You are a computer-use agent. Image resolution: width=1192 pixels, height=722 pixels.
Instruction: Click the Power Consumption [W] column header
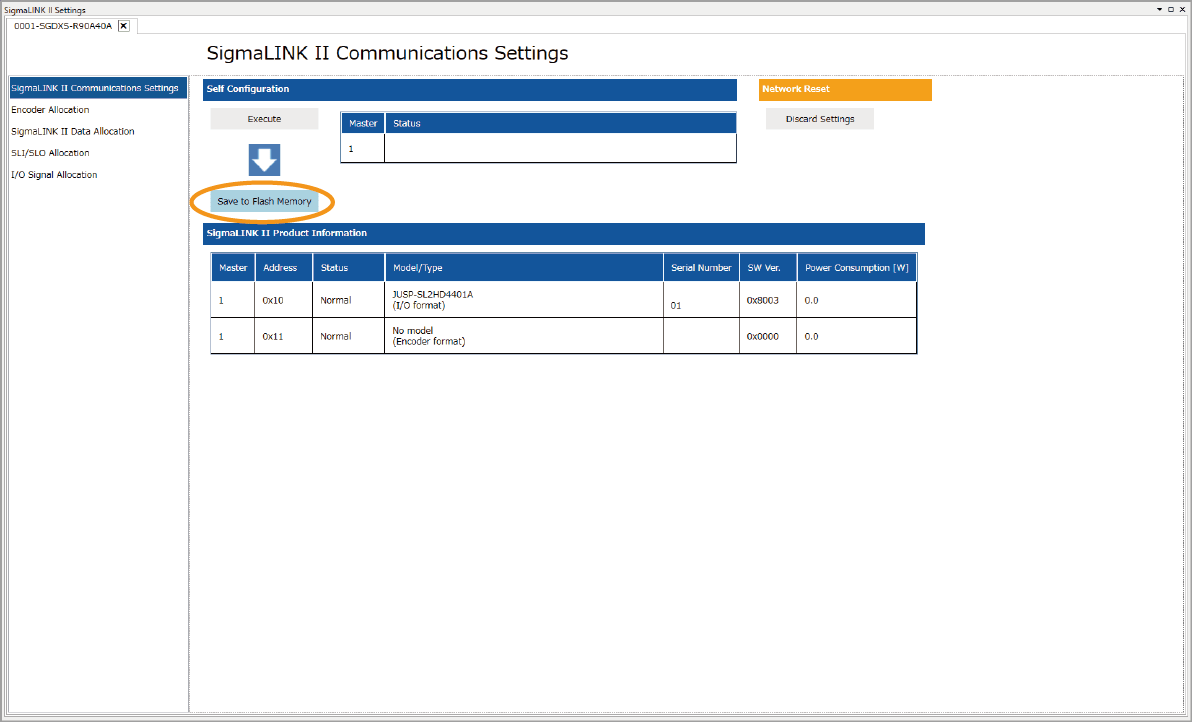pos(856,268)
